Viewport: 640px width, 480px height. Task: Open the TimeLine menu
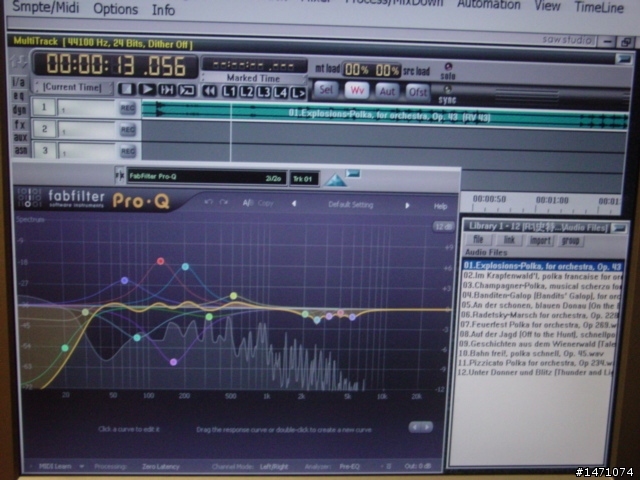pos(599,7)
